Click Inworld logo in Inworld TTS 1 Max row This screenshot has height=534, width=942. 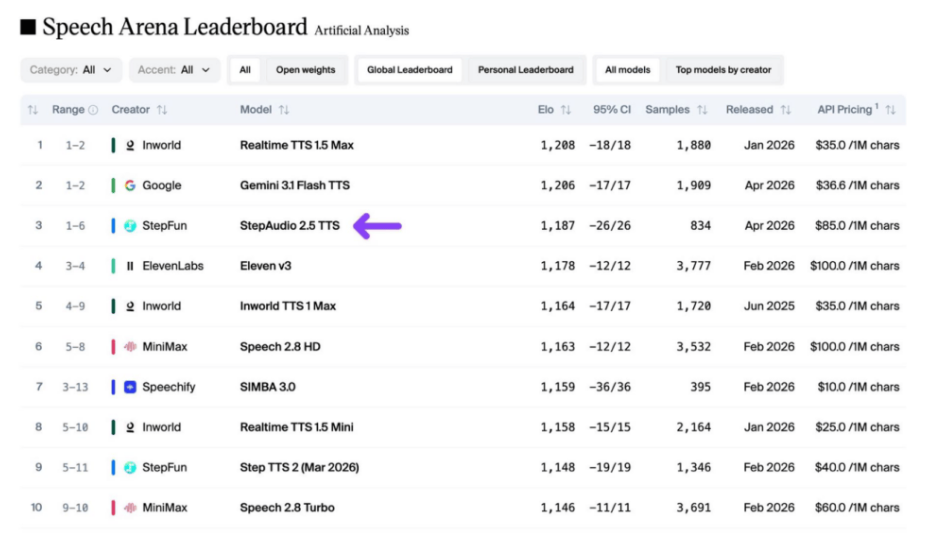point(130,306)
